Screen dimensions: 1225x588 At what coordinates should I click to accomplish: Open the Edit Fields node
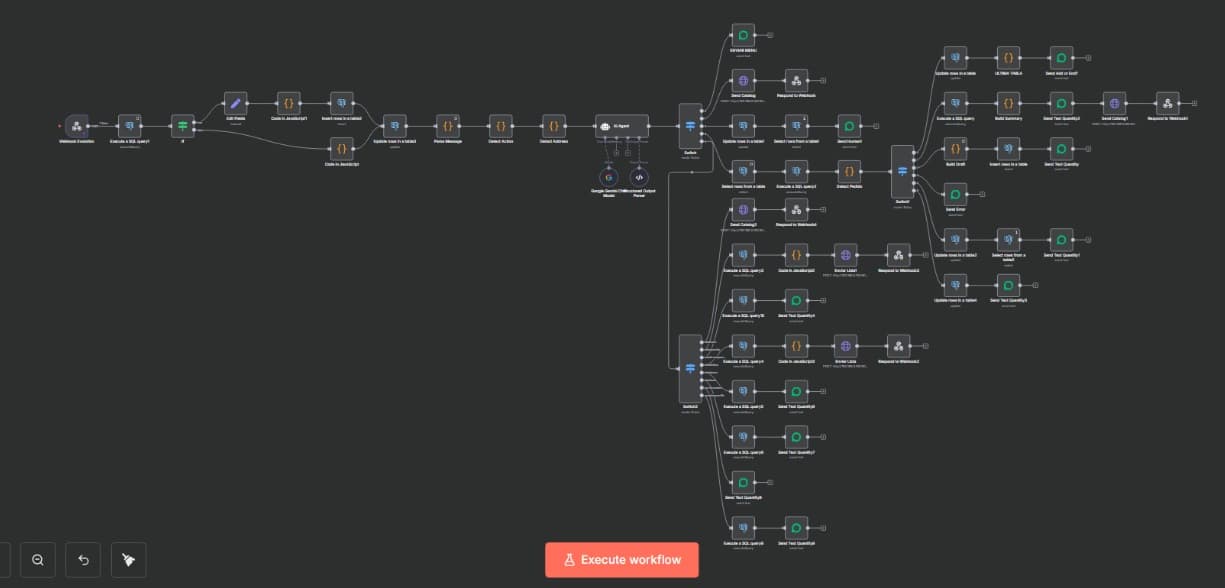[236, 103]
